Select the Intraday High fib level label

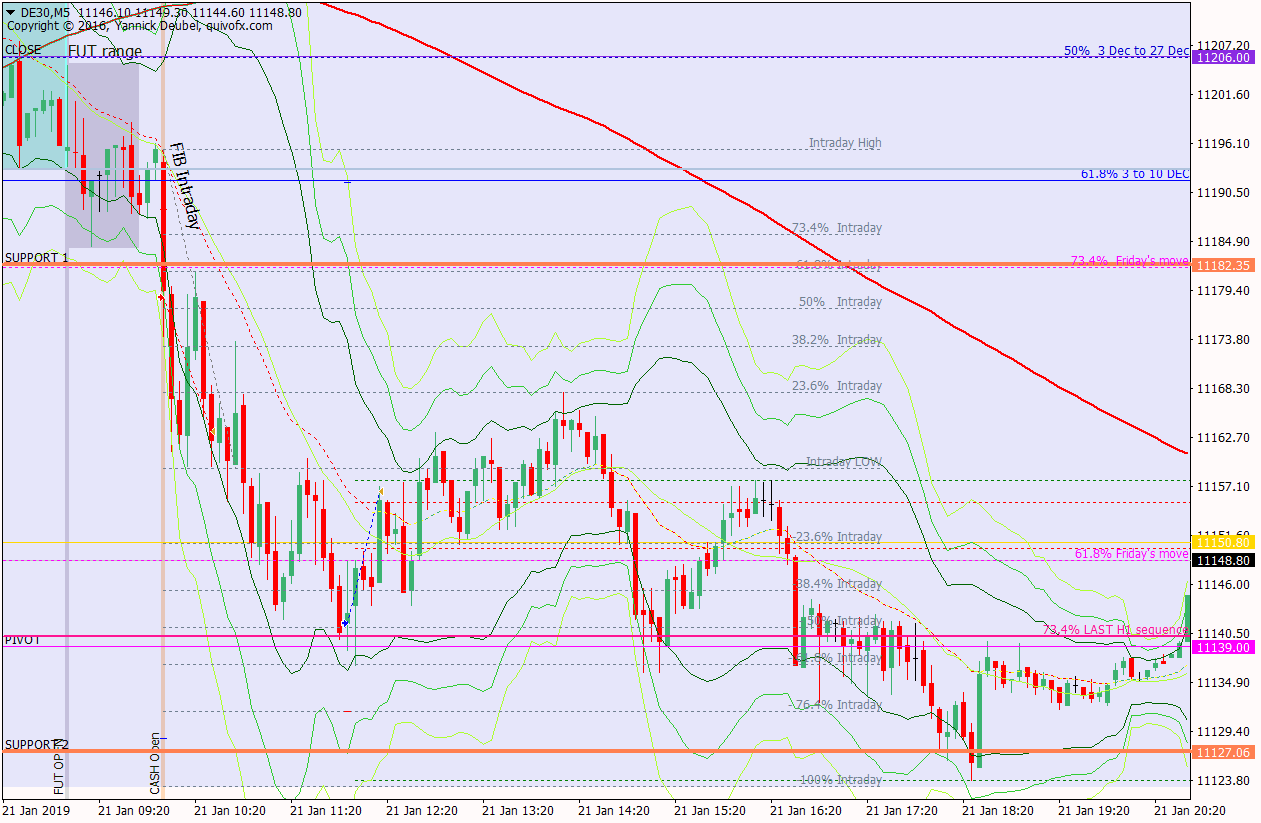pyautogui.click(x=845, y=143)
